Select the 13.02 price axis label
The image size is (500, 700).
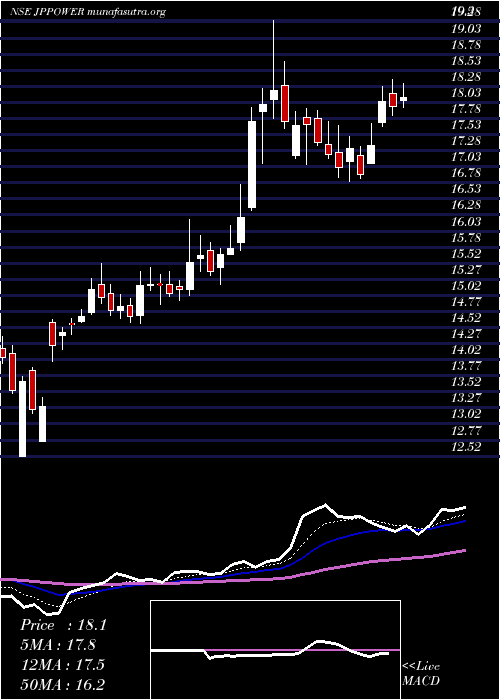(x=466, y=414)
